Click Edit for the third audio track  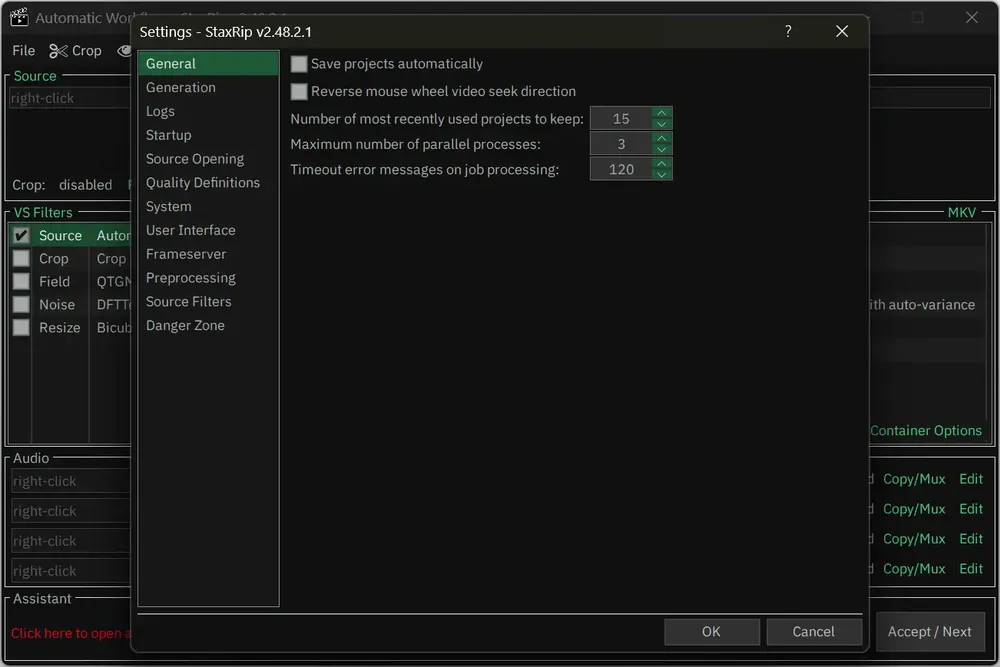971,539
